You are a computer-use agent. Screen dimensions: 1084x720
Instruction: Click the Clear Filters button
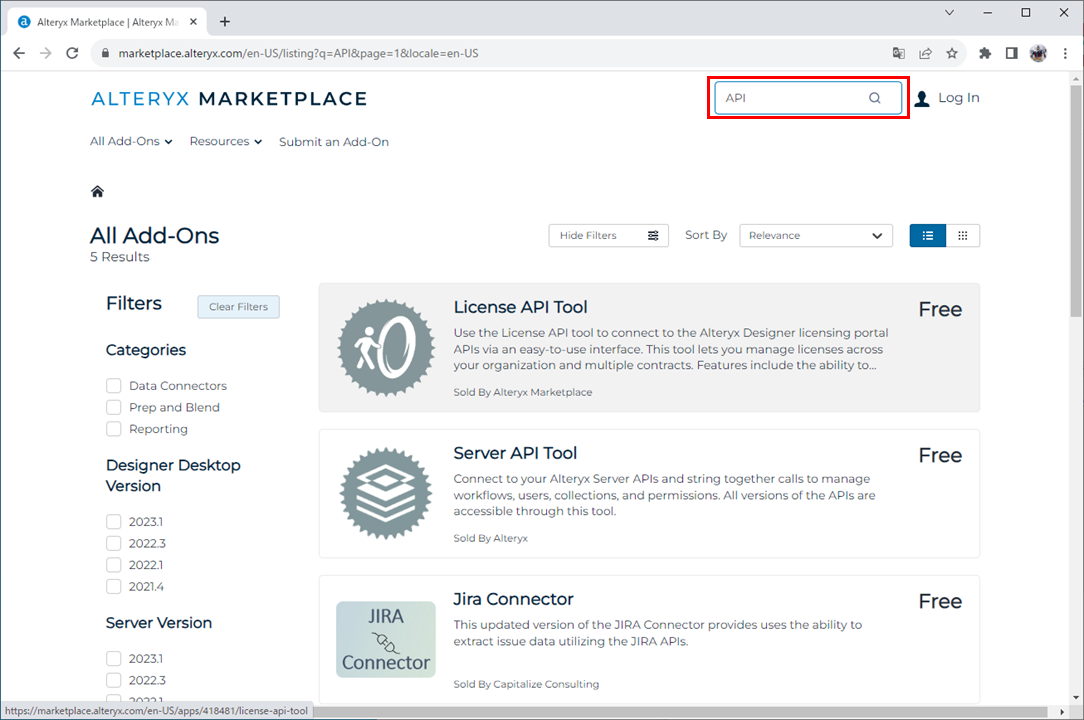pyautogui.click(x=238, y=307)
